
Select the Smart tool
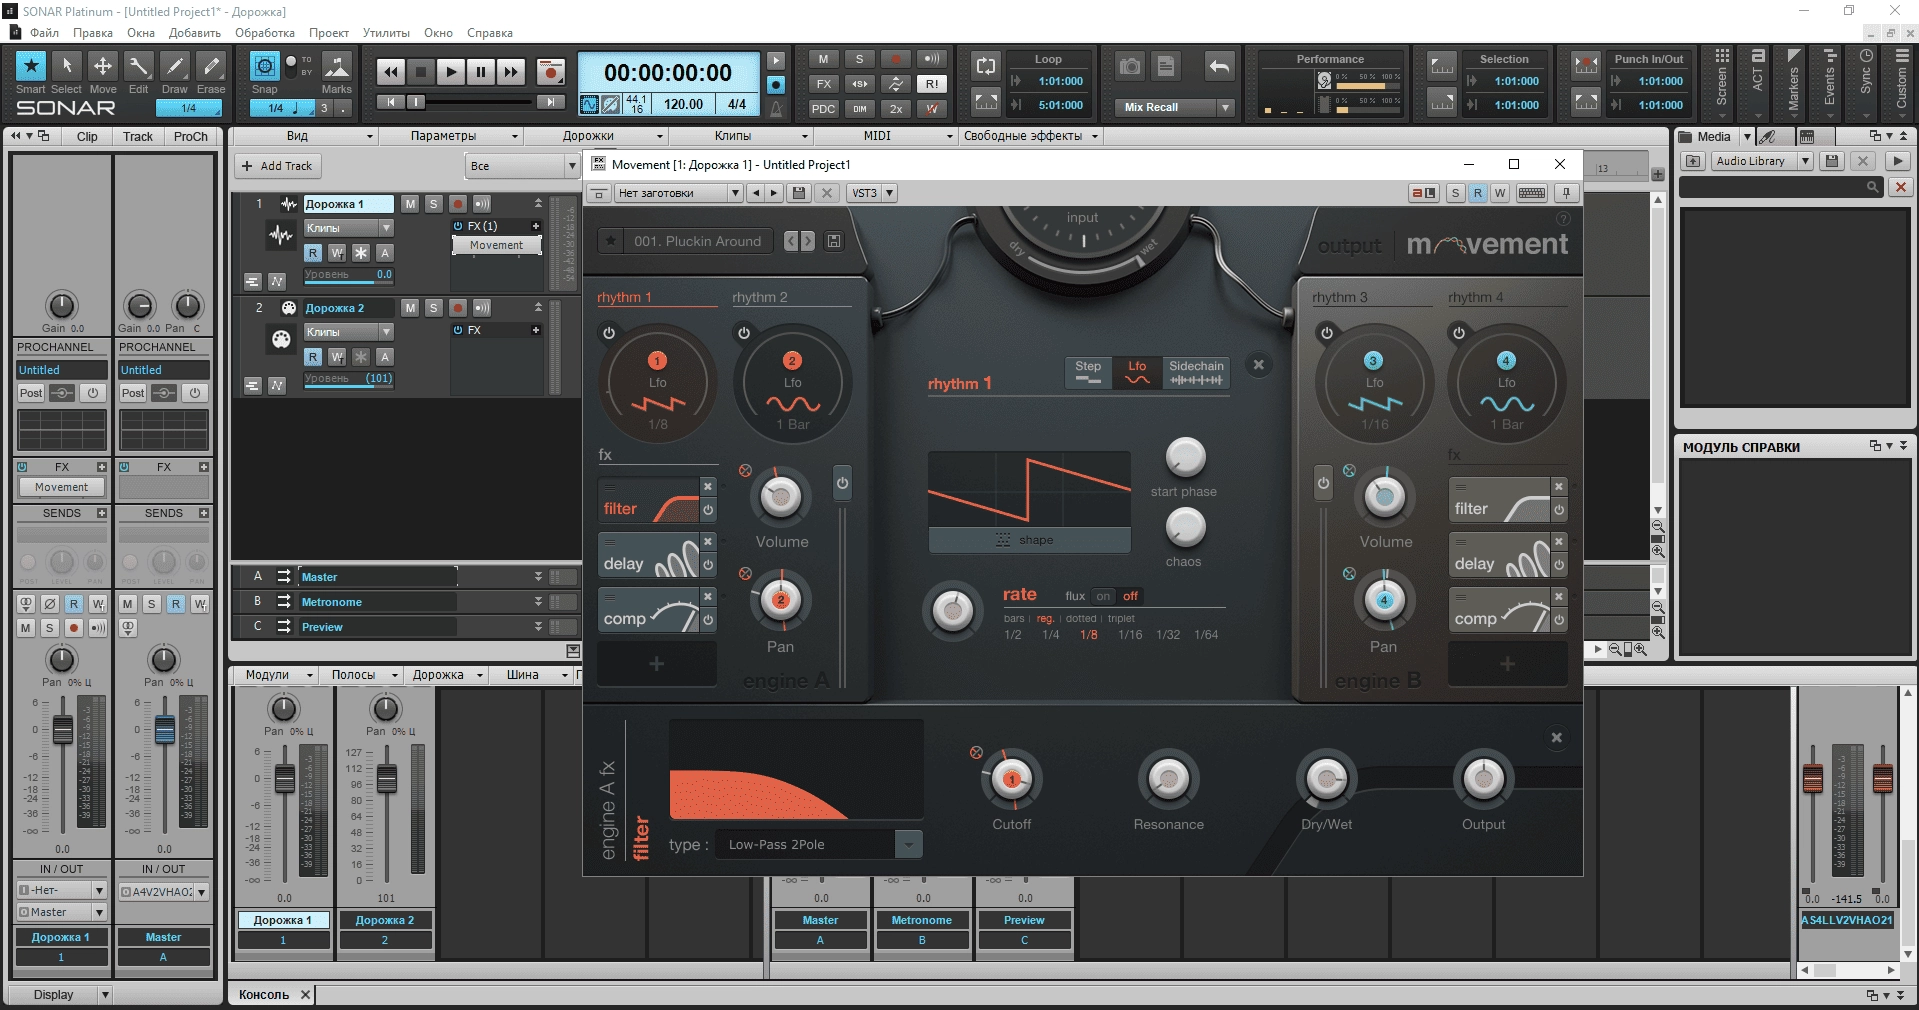(x=31, y=66)
